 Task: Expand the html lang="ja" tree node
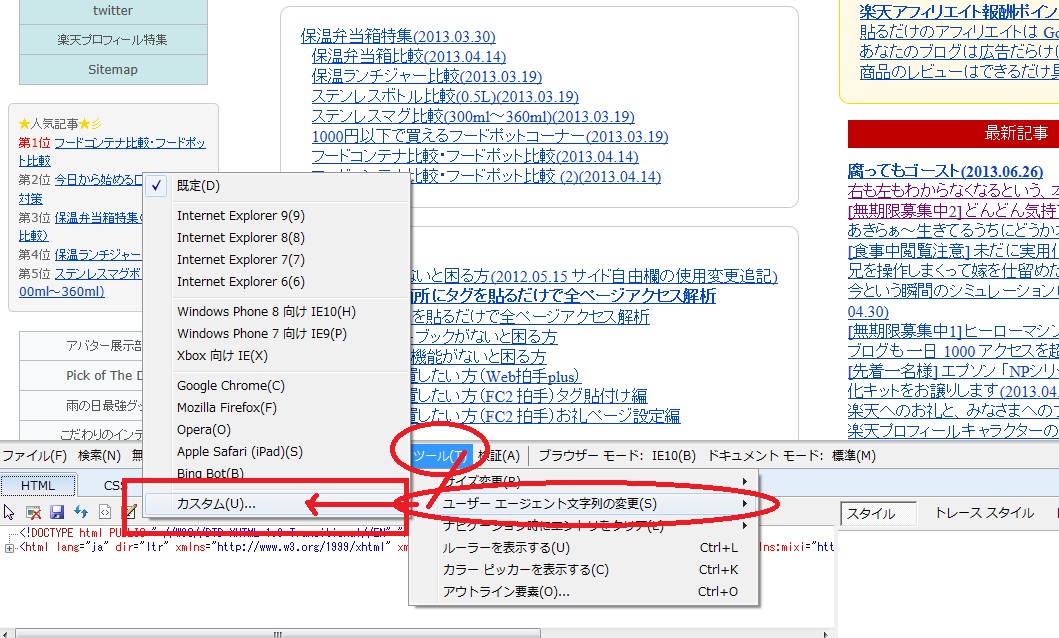[10, 547]
